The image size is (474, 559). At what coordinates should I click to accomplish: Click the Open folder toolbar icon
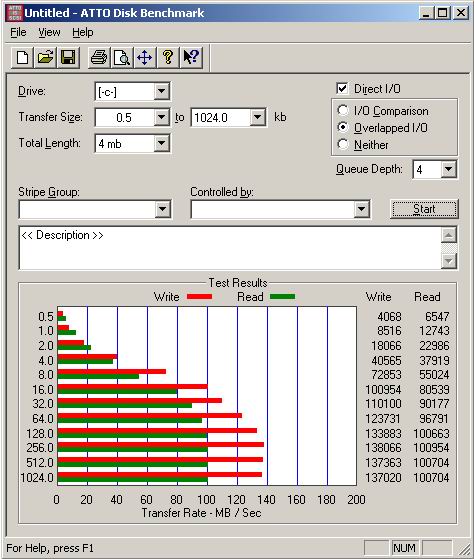coord(45,57)
